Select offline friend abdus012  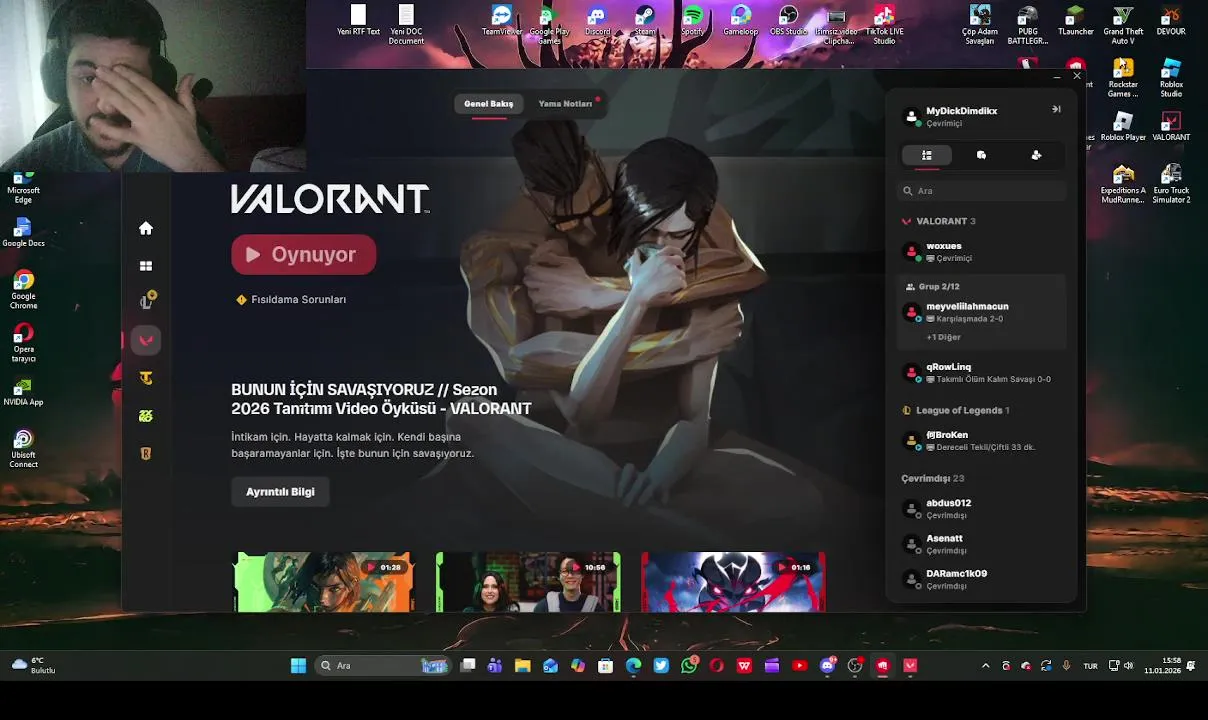pos(982,509)
